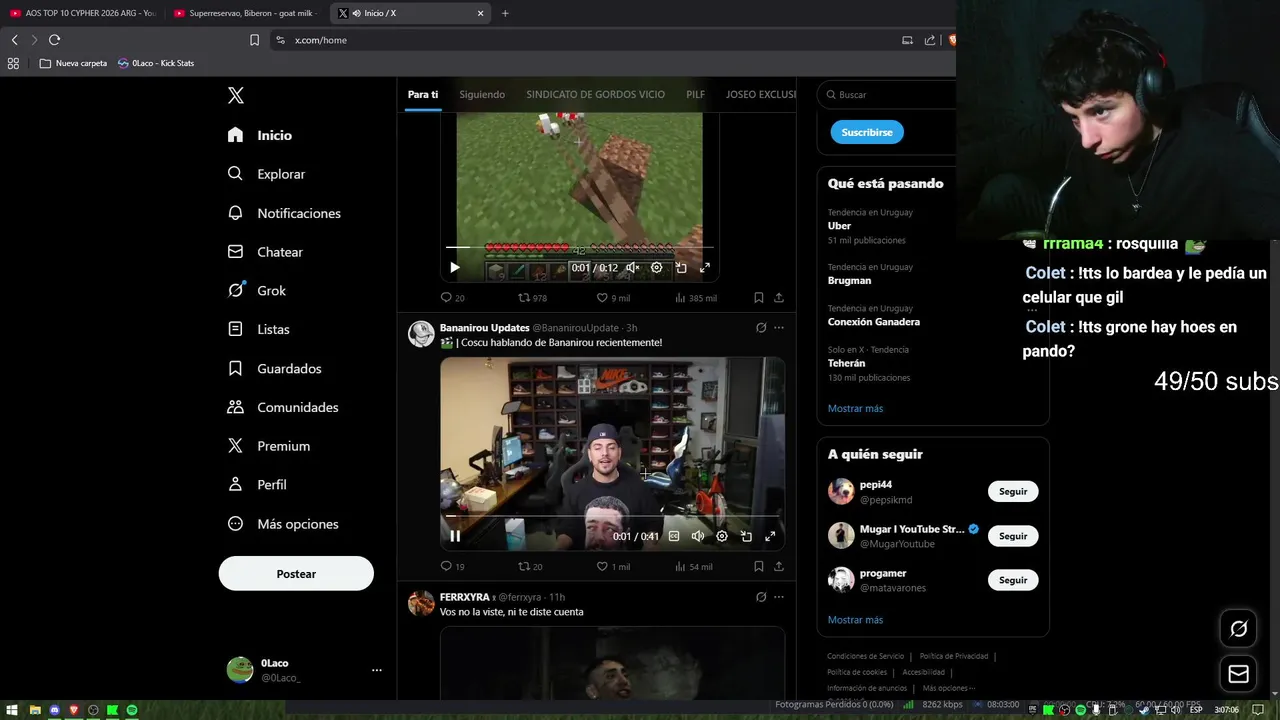
Task: View 385 mil analytics on post
Action: coord(696,298)
